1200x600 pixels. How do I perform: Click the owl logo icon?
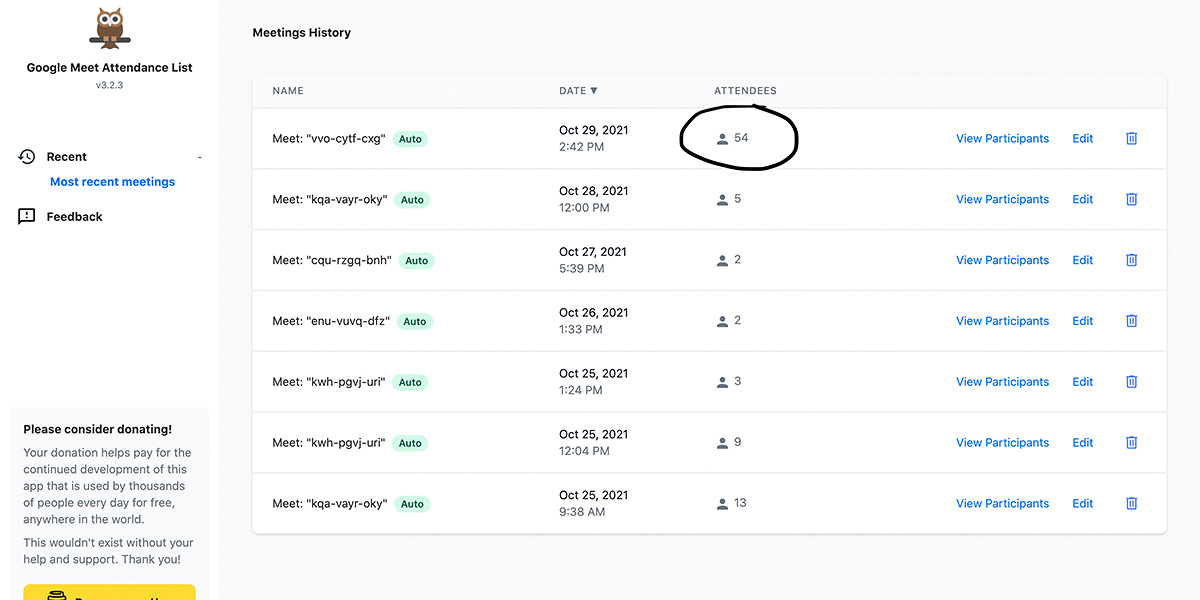pos(109,29)
